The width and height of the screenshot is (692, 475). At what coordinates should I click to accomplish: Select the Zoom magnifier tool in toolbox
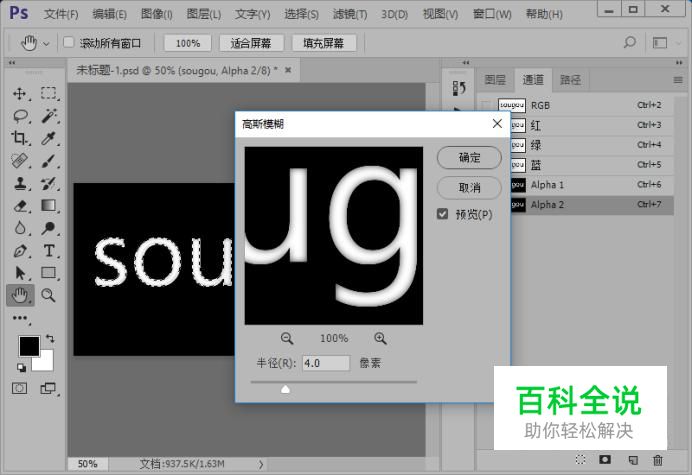(48, 295)
